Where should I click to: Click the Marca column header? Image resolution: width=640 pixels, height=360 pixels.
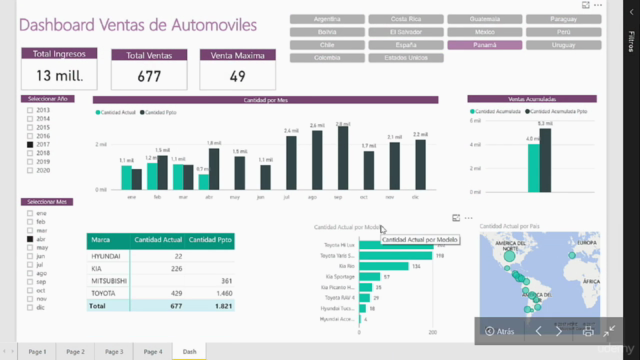tap(108, 241)
